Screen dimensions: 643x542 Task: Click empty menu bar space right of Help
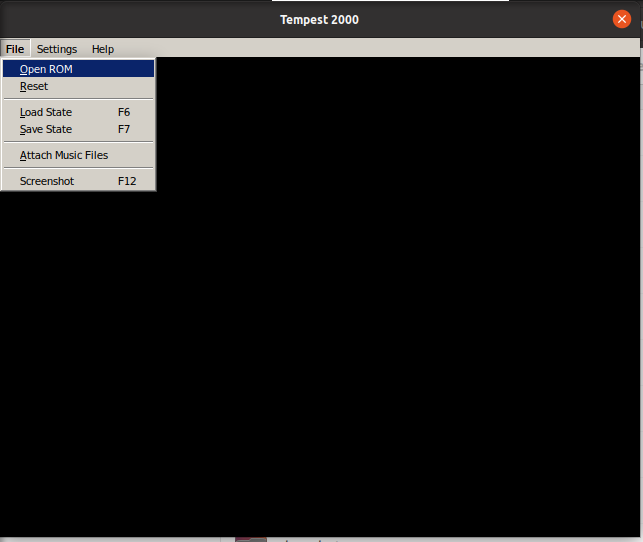click(x=380, y=49)
